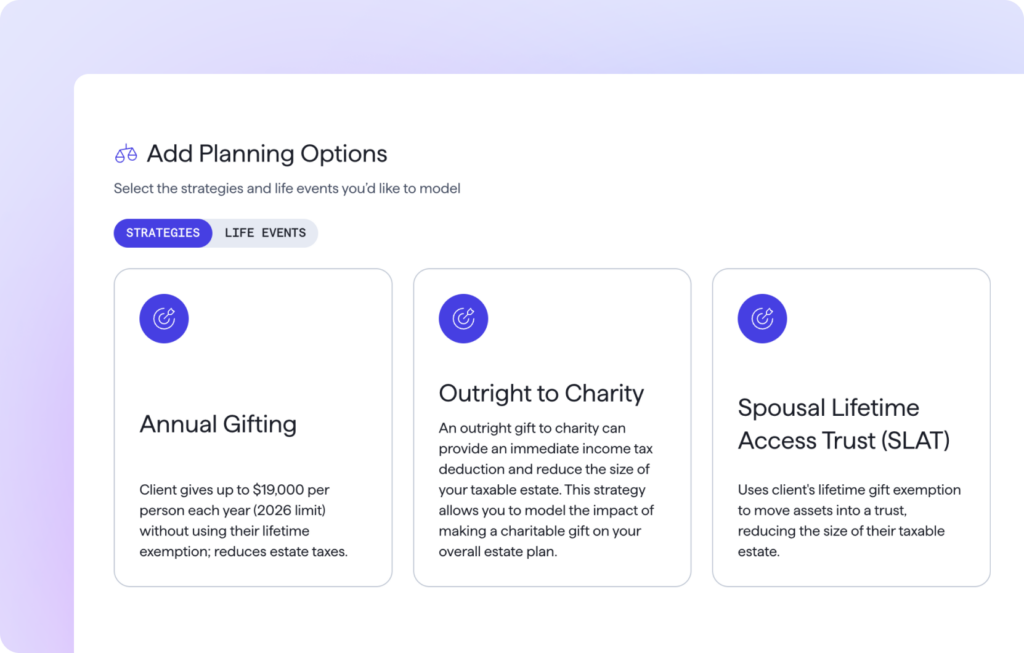Click 'without using their lifetime' line in Annual Gifting
The image size is (1024, 653).
coord(224,531)
